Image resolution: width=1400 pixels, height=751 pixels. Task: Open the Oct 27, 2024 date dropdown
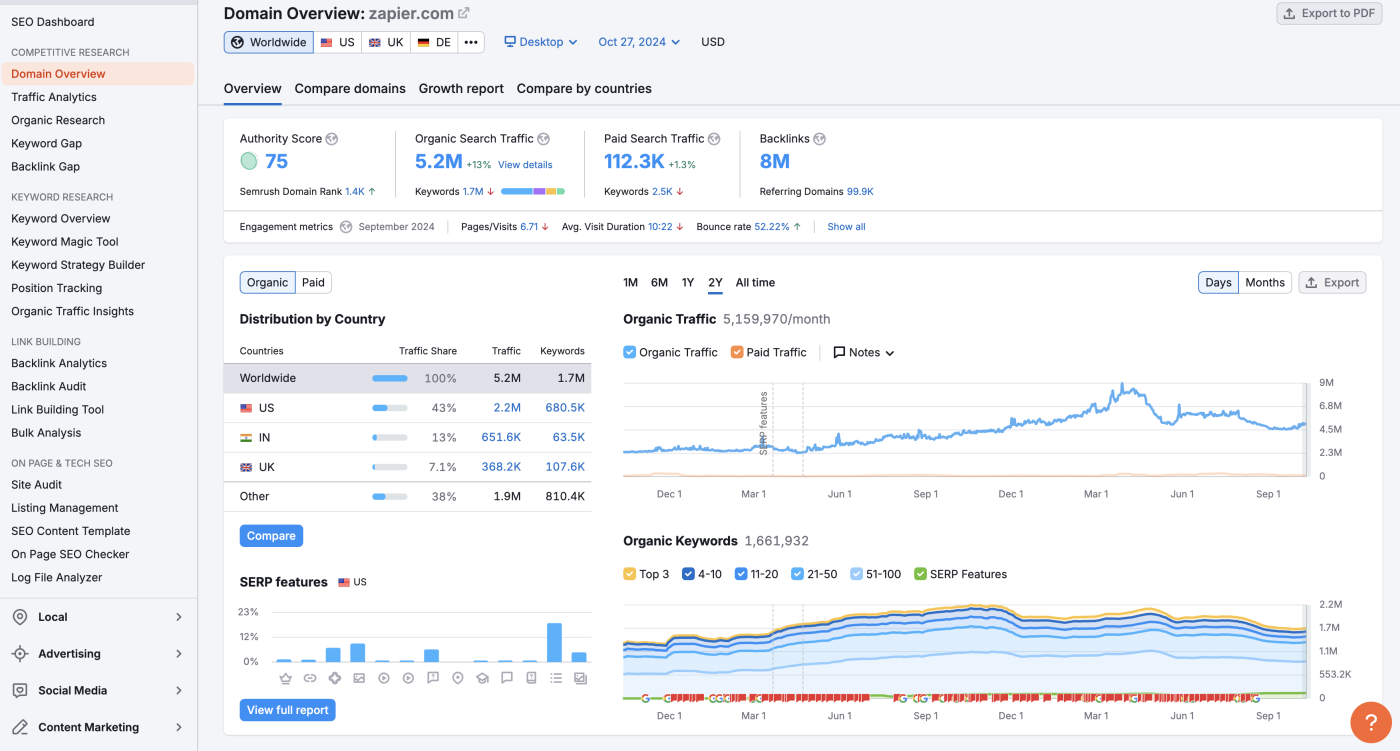639,42
